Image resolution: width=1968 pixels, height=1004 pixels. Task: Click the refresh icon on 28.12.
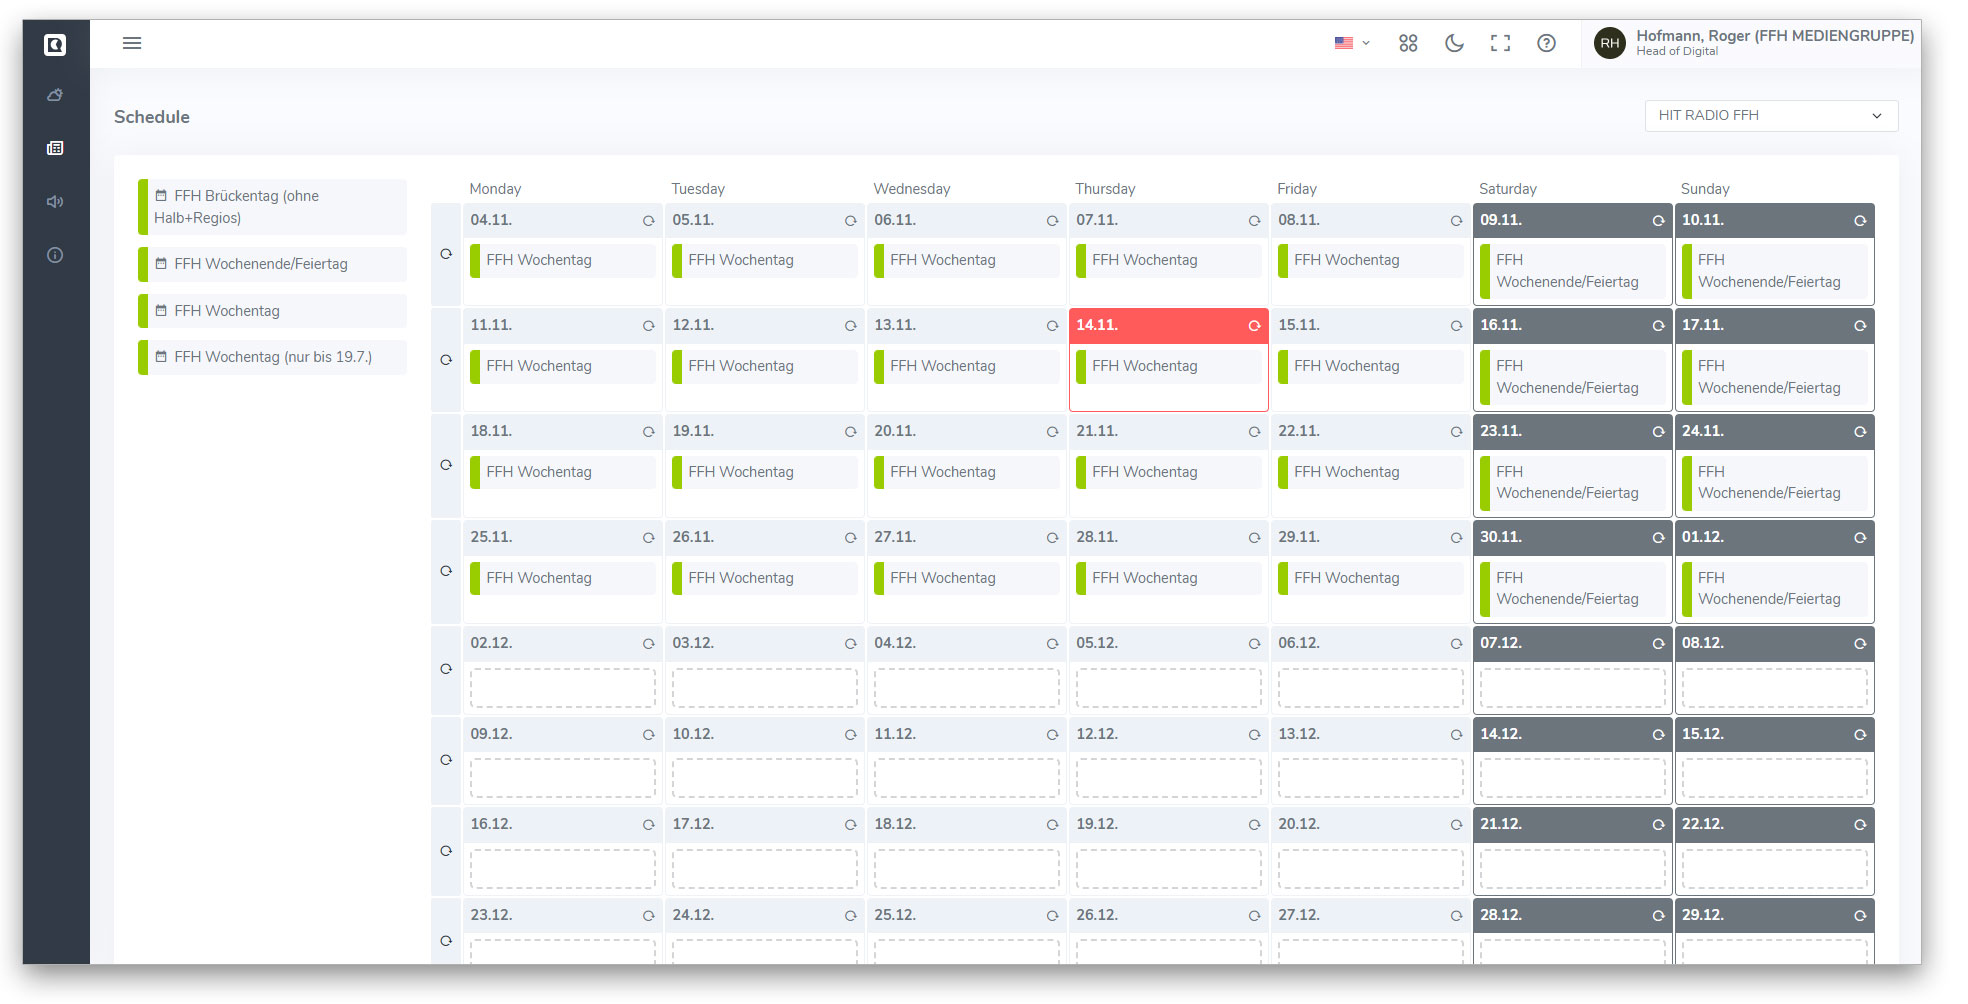(1659, 916)
